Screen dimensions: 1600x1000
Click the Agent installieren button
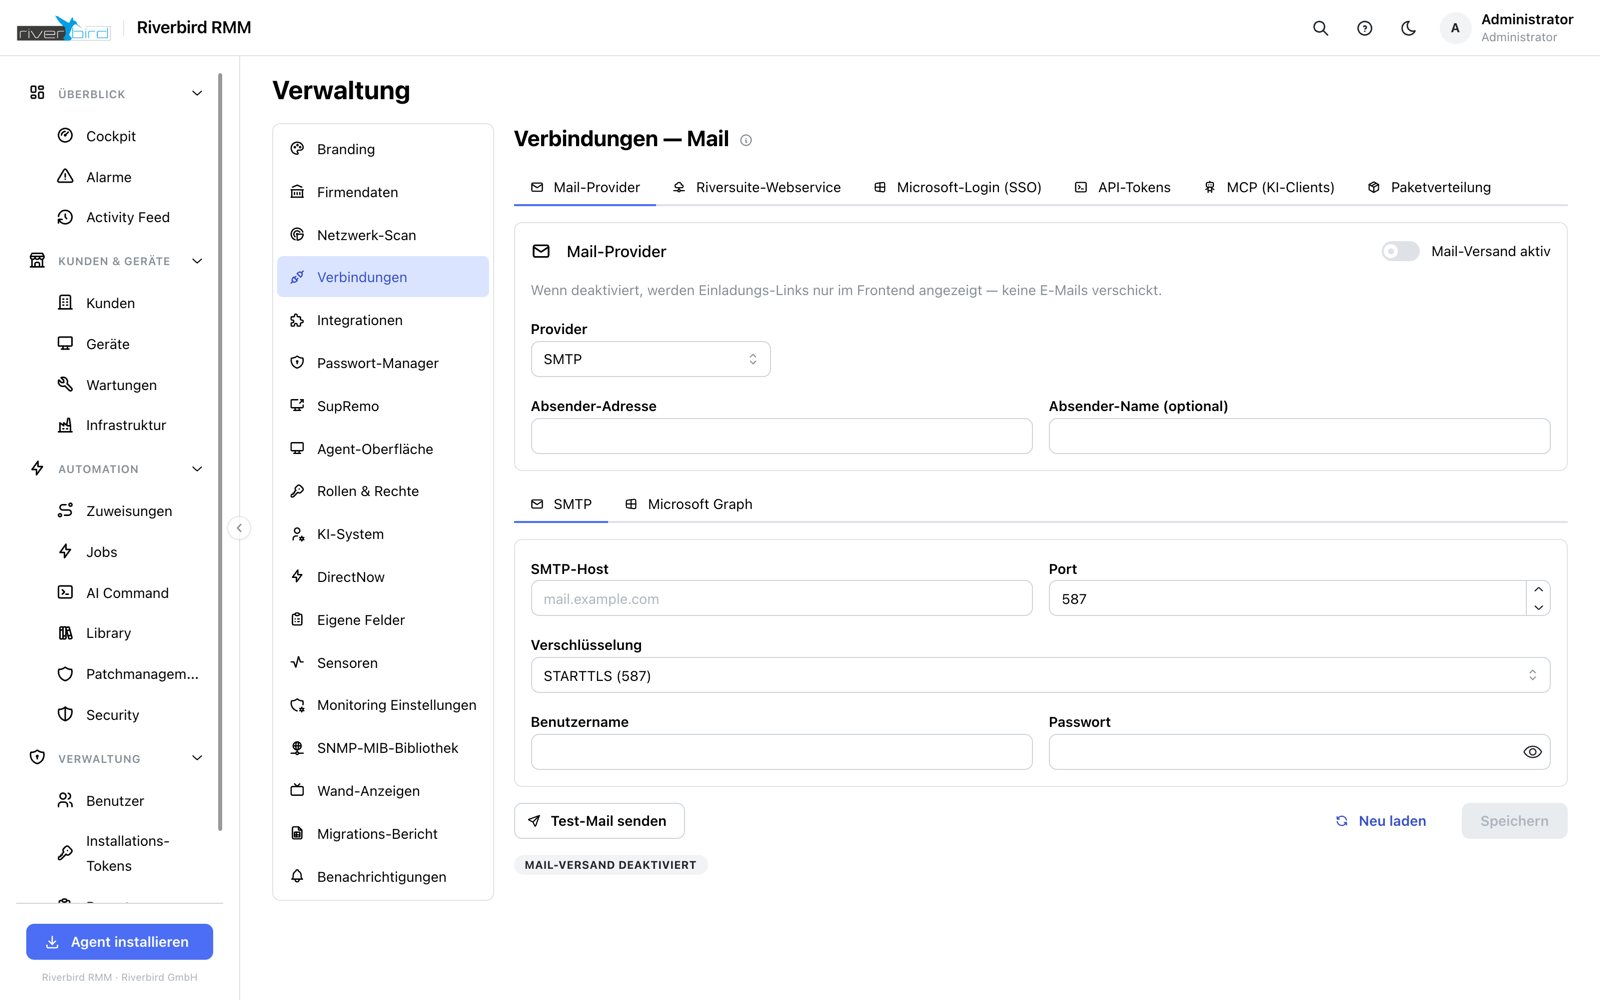(x=119, y=942)
